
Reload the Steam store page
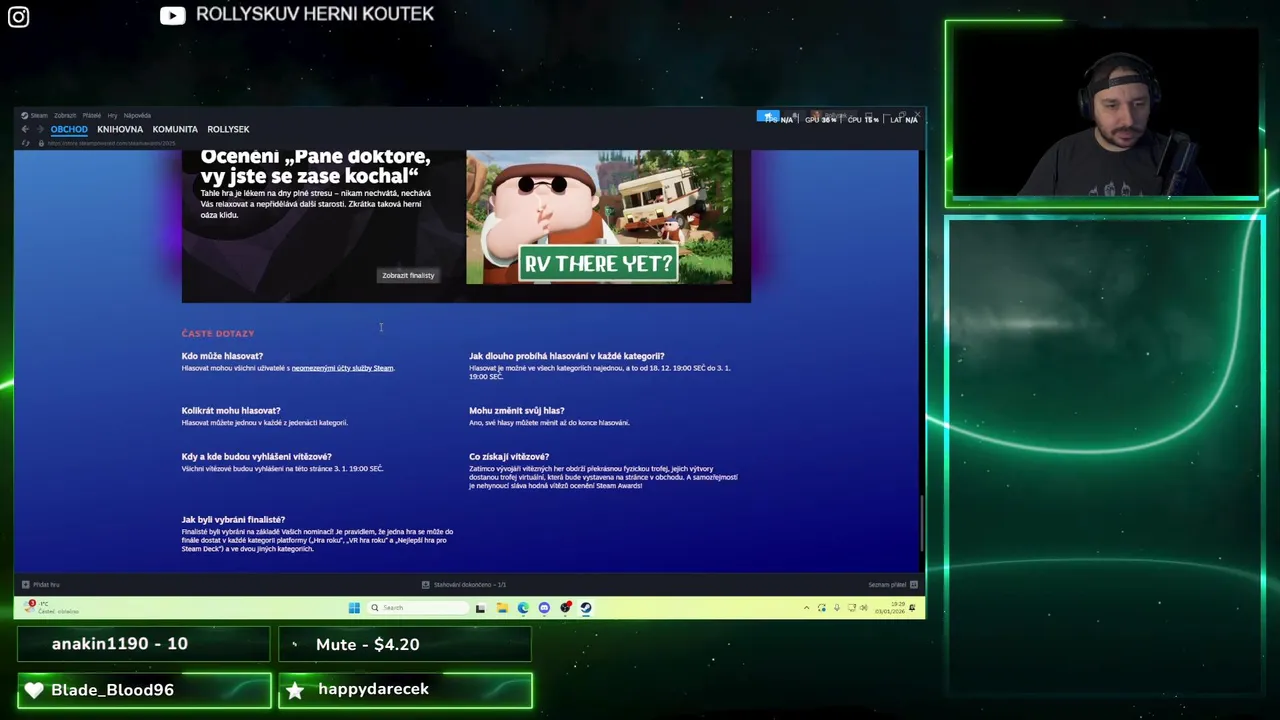(25, 143)
